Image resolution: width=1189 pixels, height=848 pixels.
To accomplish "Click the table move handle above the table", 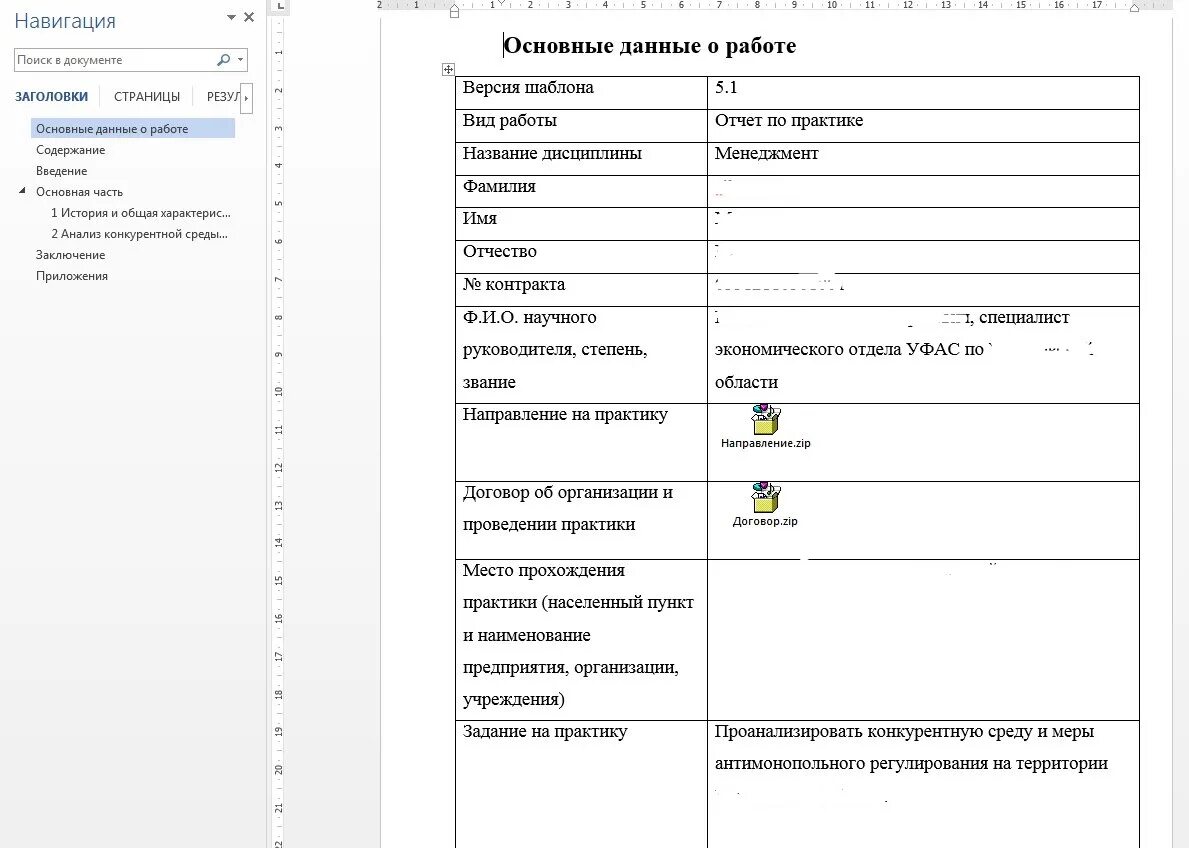I will (448, 68).
